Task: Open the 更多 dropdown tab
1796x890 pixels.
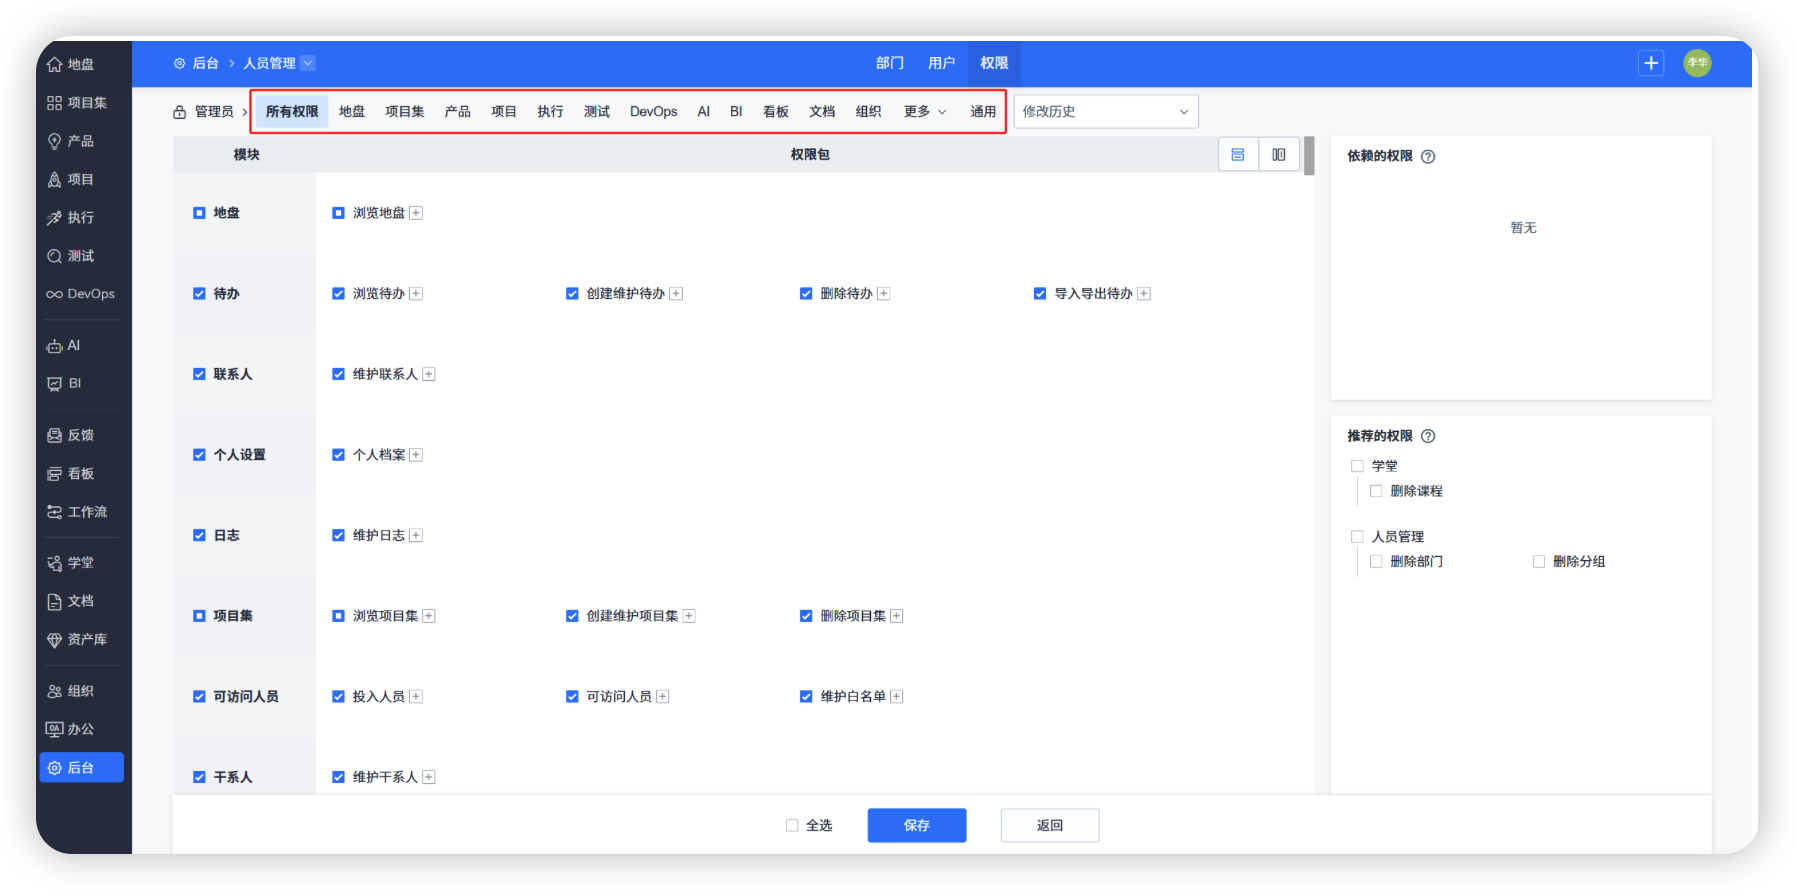Action: point(925,112)
